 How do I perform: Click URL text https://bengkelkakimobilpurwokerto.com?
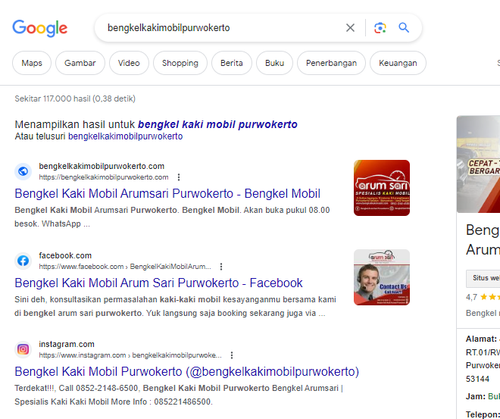tap(104, 177)
